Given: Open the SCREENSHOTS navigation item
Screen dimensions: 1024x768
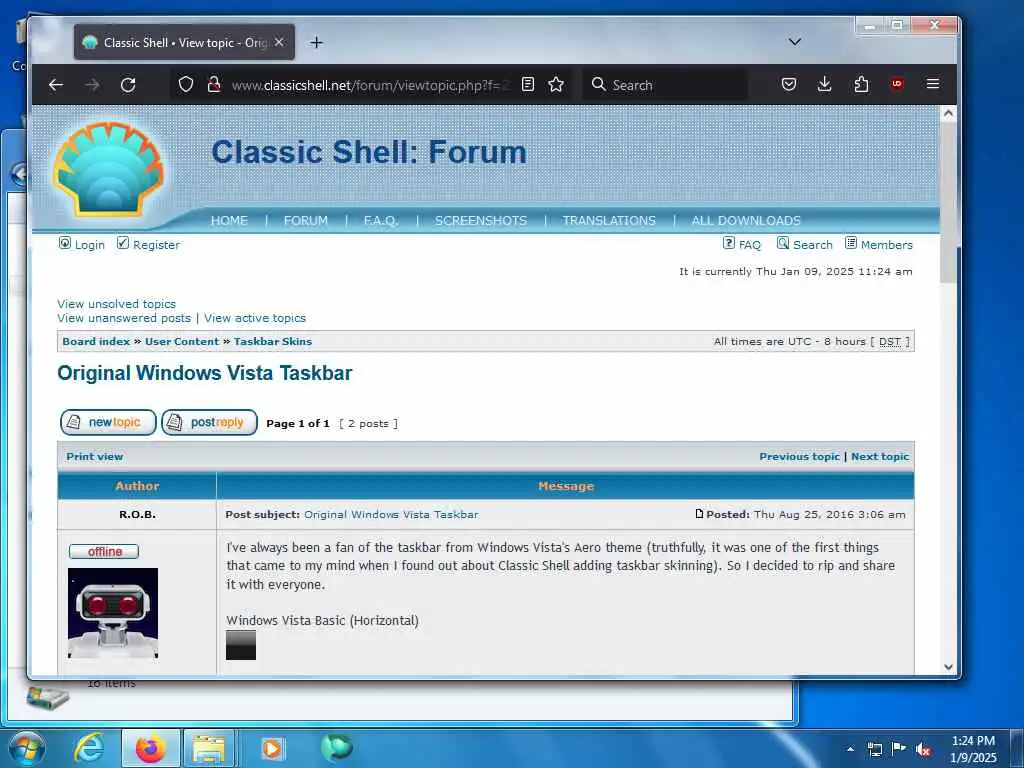Looking at the screenshot, I should [481, 221].
